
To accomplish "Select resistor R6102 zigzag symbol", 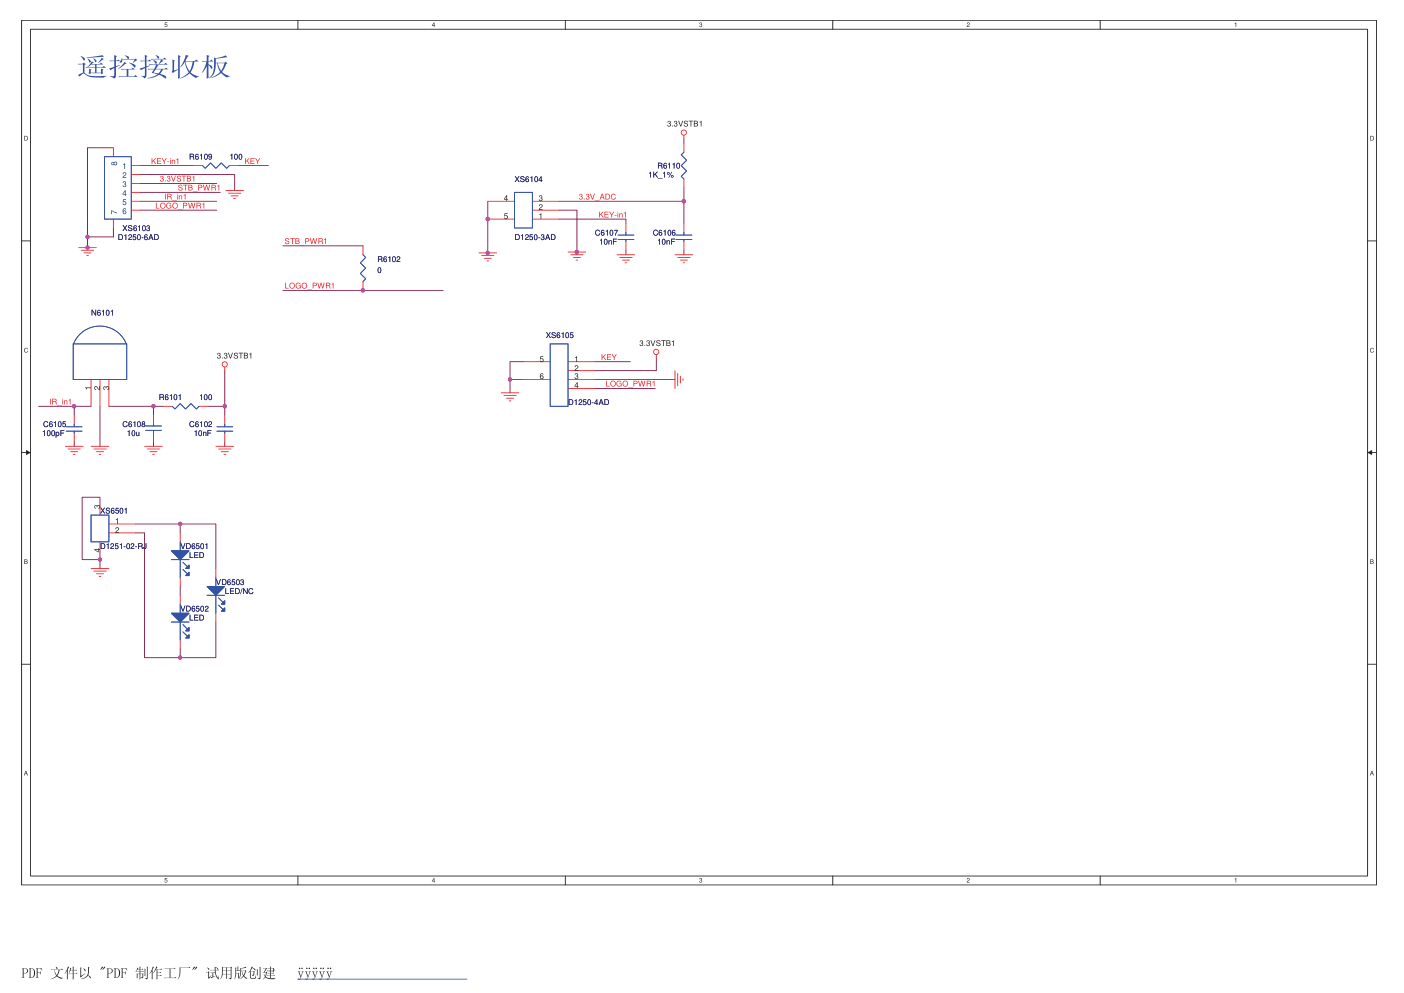I will tap(363, 267).
